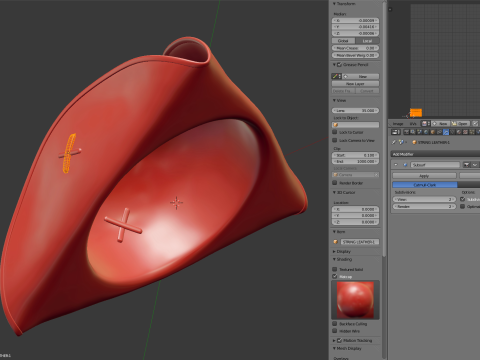Switch to Scene properties tab icon

click(419, 132)
